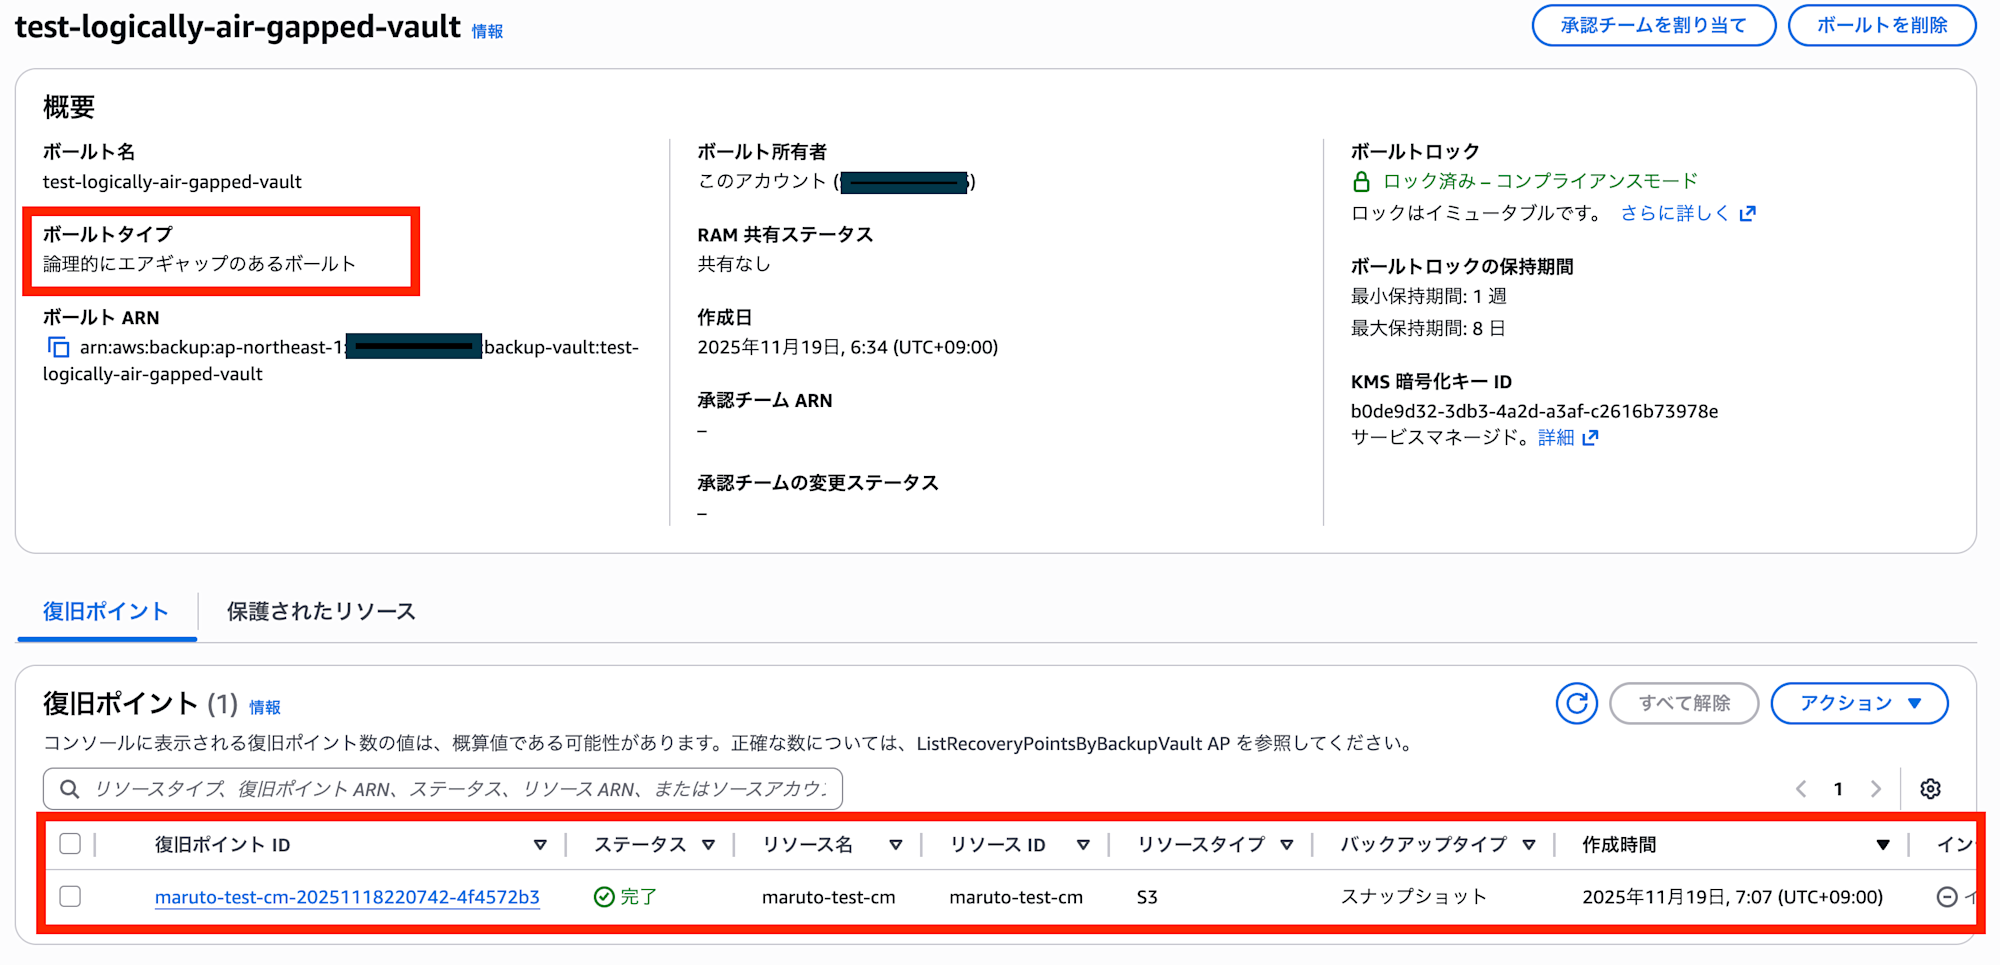2000x965 pixels.
Task: Sort by ステータス column arrow
Action: coord(708,845)
